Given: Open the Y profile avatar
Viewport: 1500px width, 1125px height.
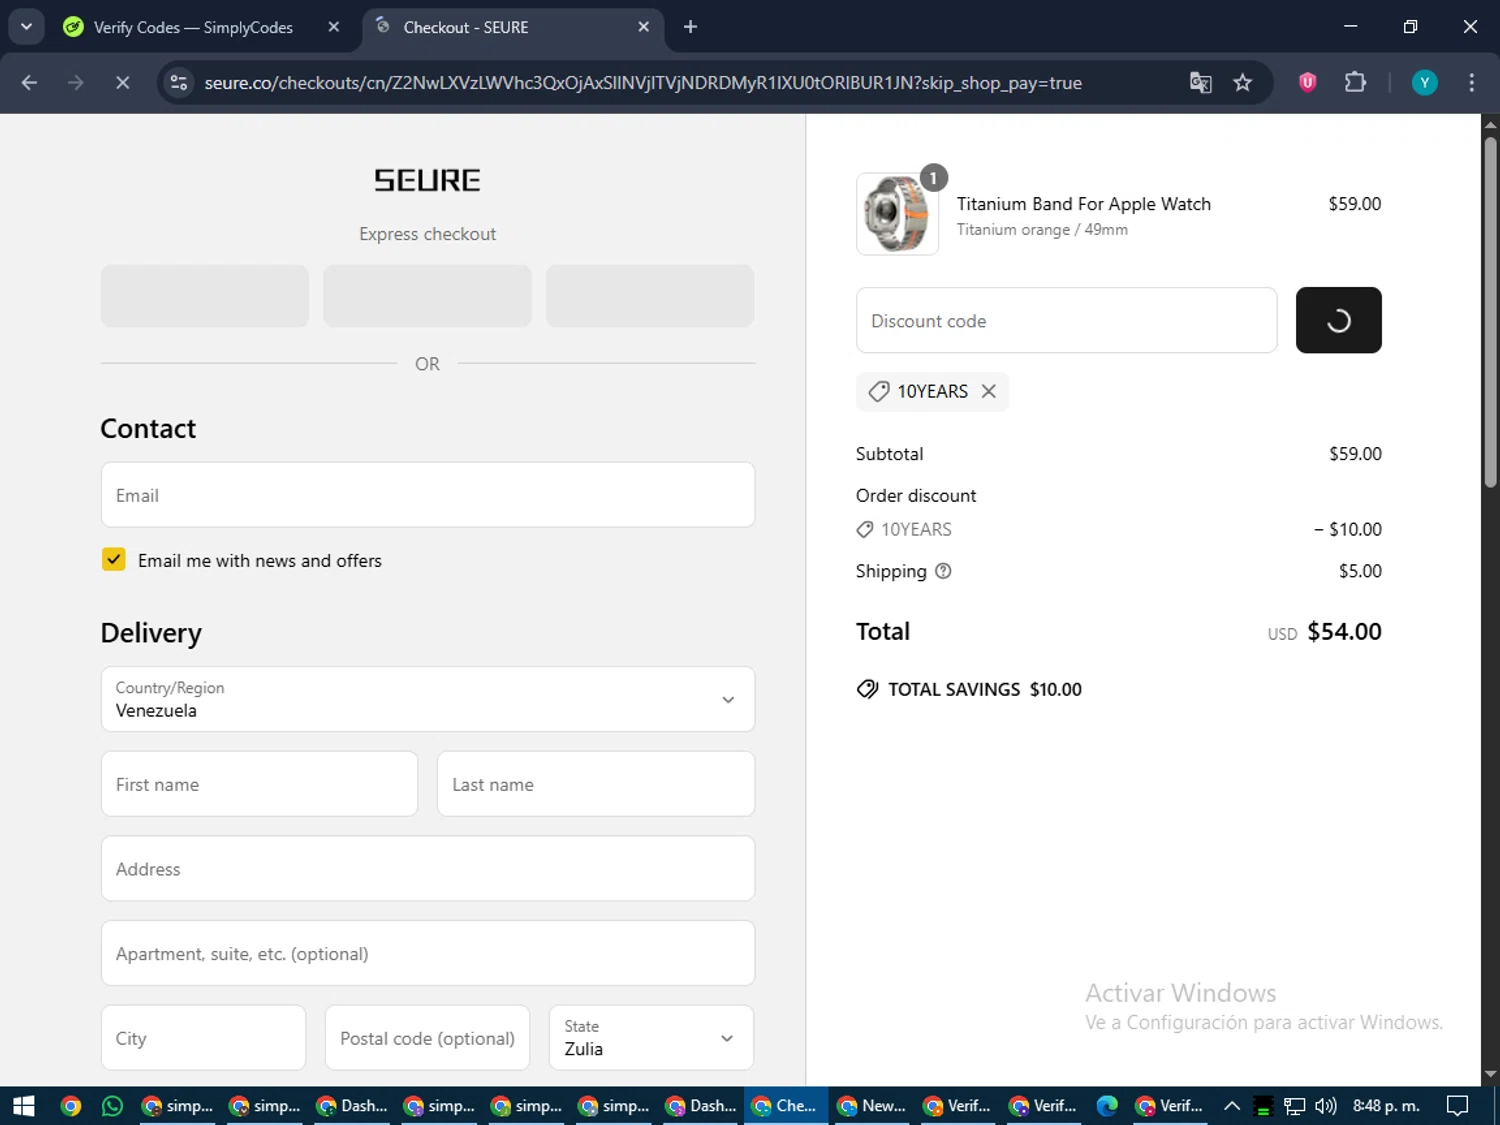Looking at the screenshot, I should (x=1424, y=82).
